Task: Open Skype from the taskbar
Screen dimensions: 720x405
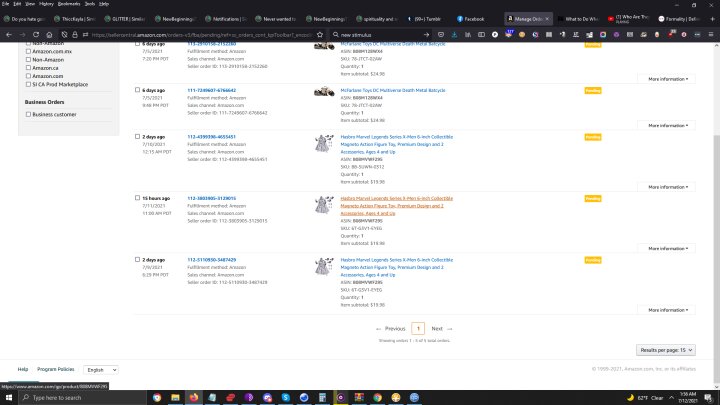Action: pyautogui.click(x=286, y=398)
